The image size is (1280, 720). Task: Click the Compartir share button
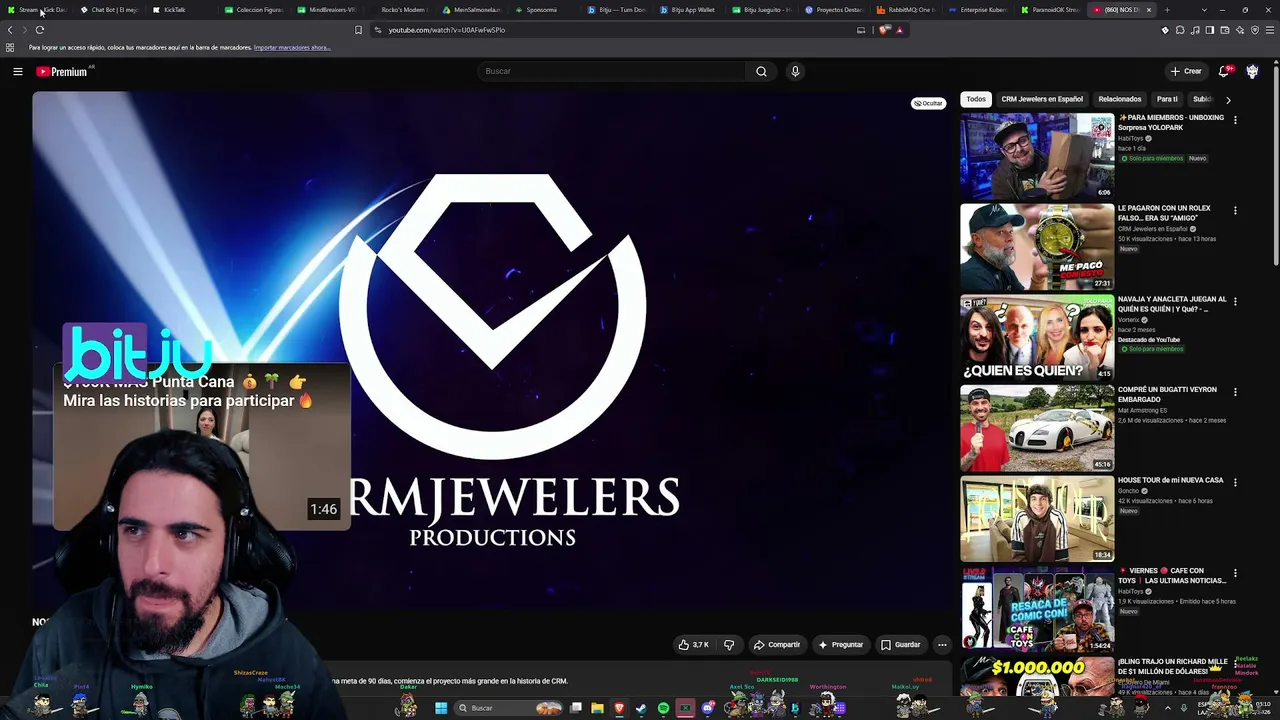[x=777, y=645]
